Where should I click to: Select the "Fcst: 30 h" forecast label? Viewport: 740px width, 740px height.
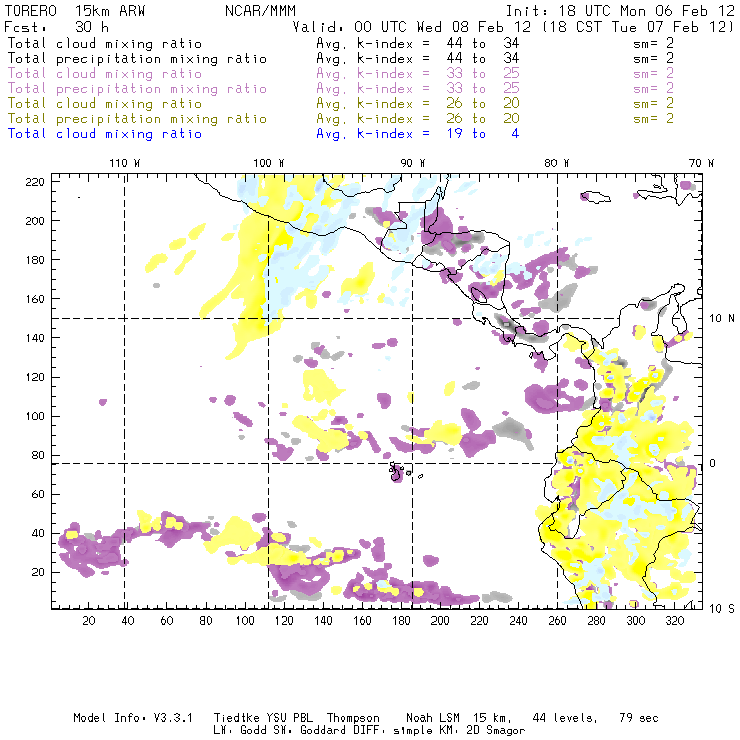(x=57, y=27)
